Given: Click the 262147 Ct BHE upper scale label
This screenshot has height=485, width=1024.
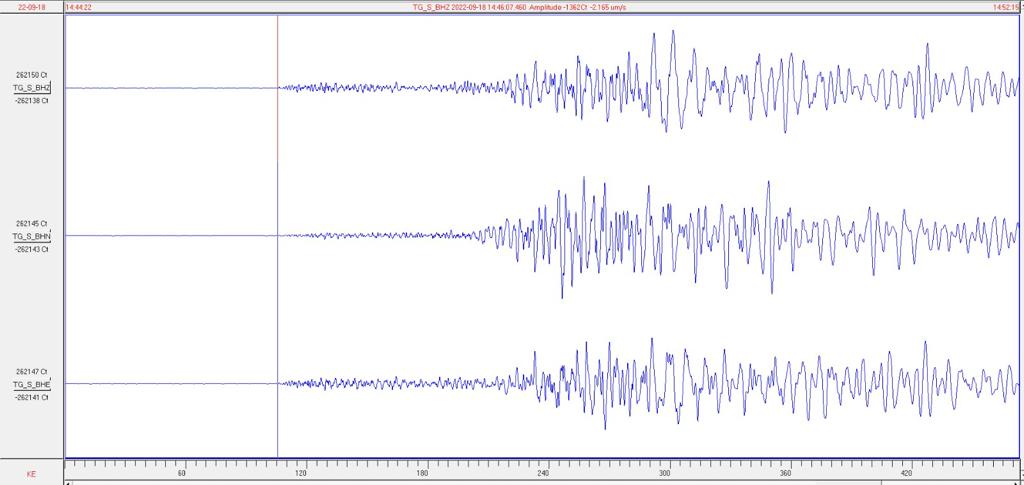Looking at the screenshot, I should pyautogui.click(x=31, y=371).
